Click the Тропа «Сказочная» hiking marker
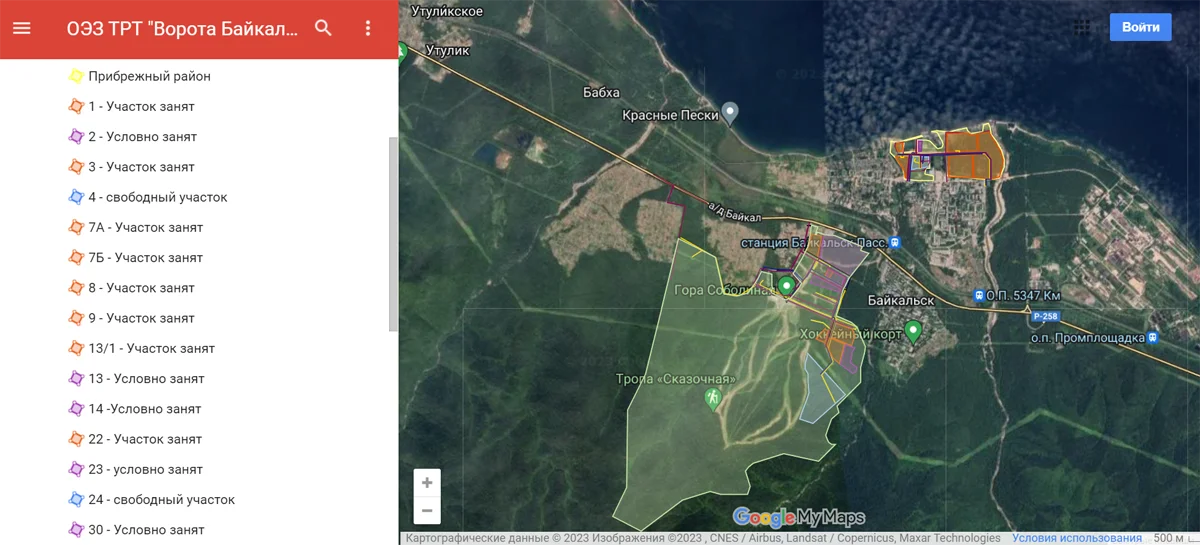Image resolution: width=1200 pixels, height=545 pixels. tap(713, 398)
